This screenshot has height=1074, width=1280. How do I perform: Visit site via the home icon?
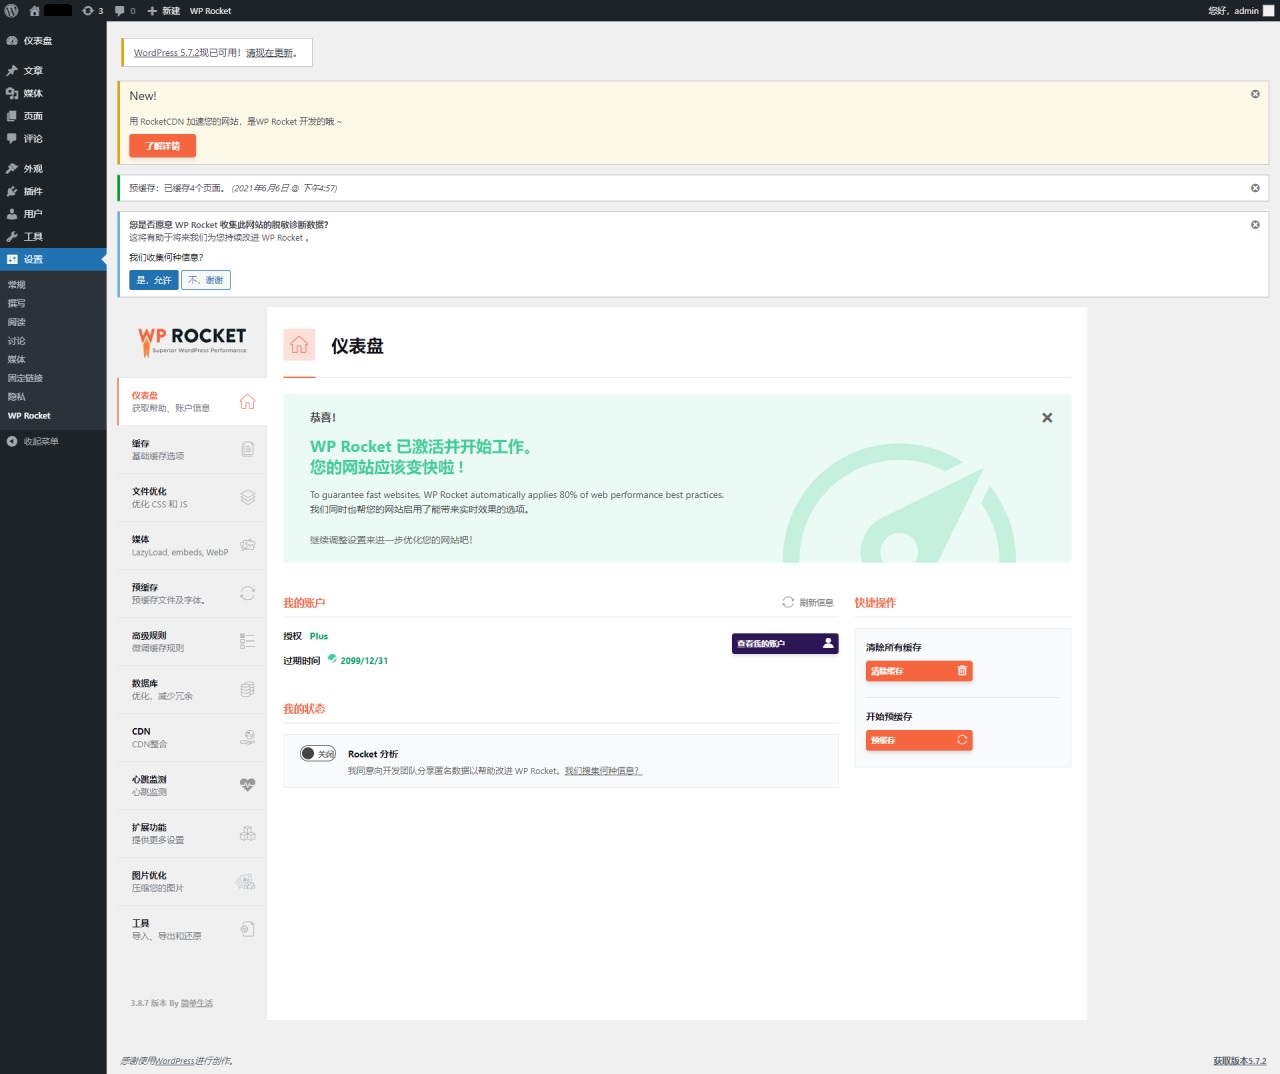pyautogui.click(x=34, y=10)
